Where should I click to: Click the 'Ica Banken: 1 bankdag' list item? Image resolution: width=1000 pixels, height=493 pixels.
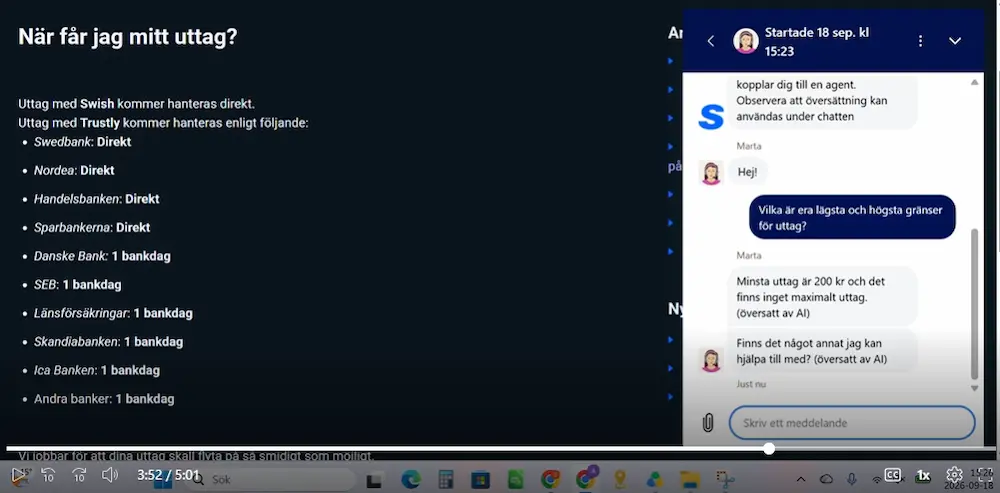click(97, 371)
